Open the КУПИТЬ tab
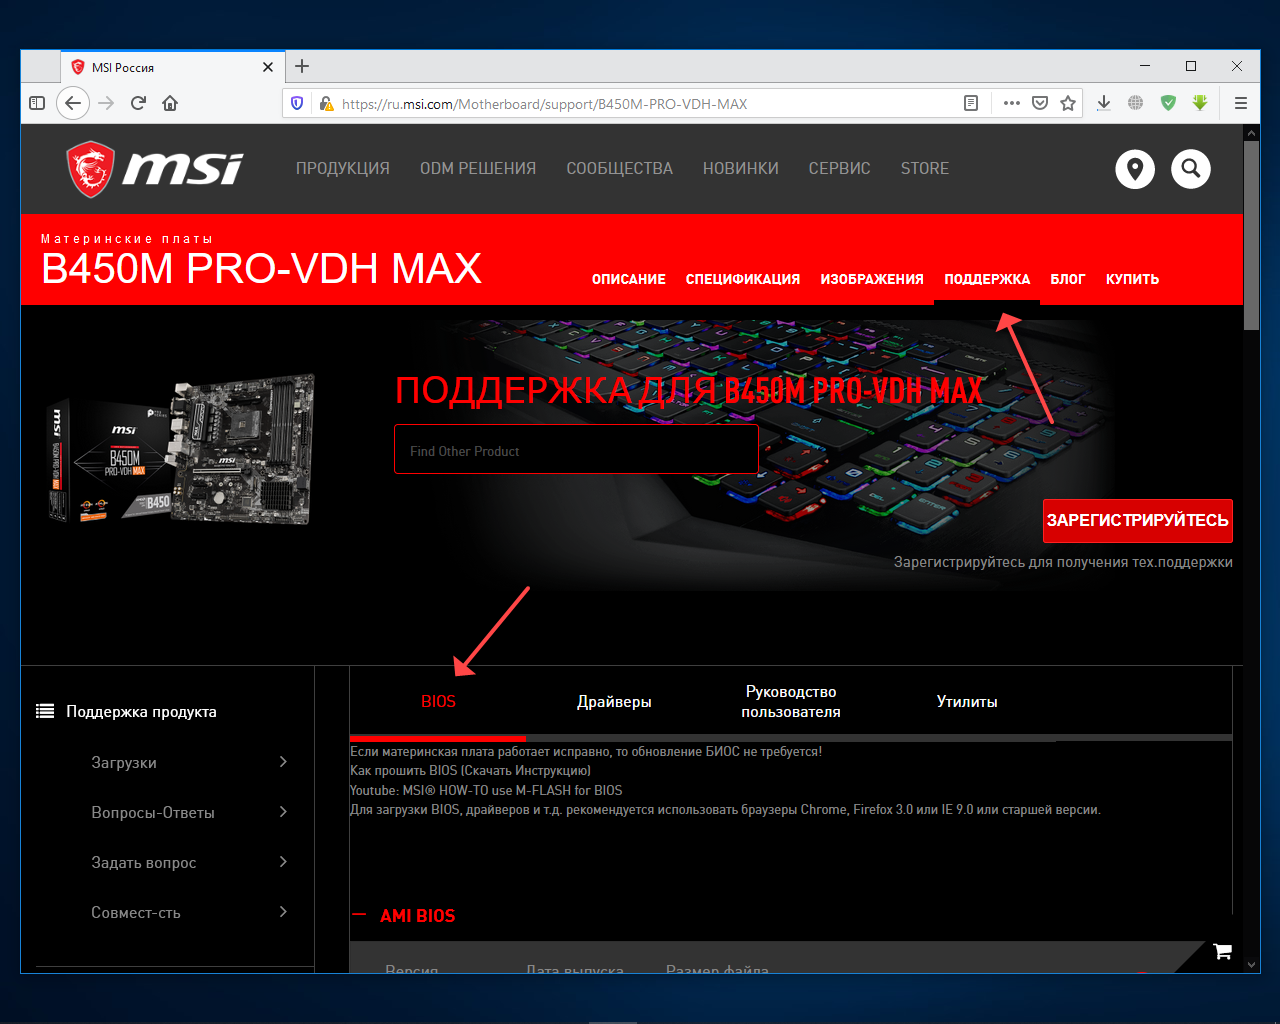The image size is (1280, 1024). (1133, 279)
